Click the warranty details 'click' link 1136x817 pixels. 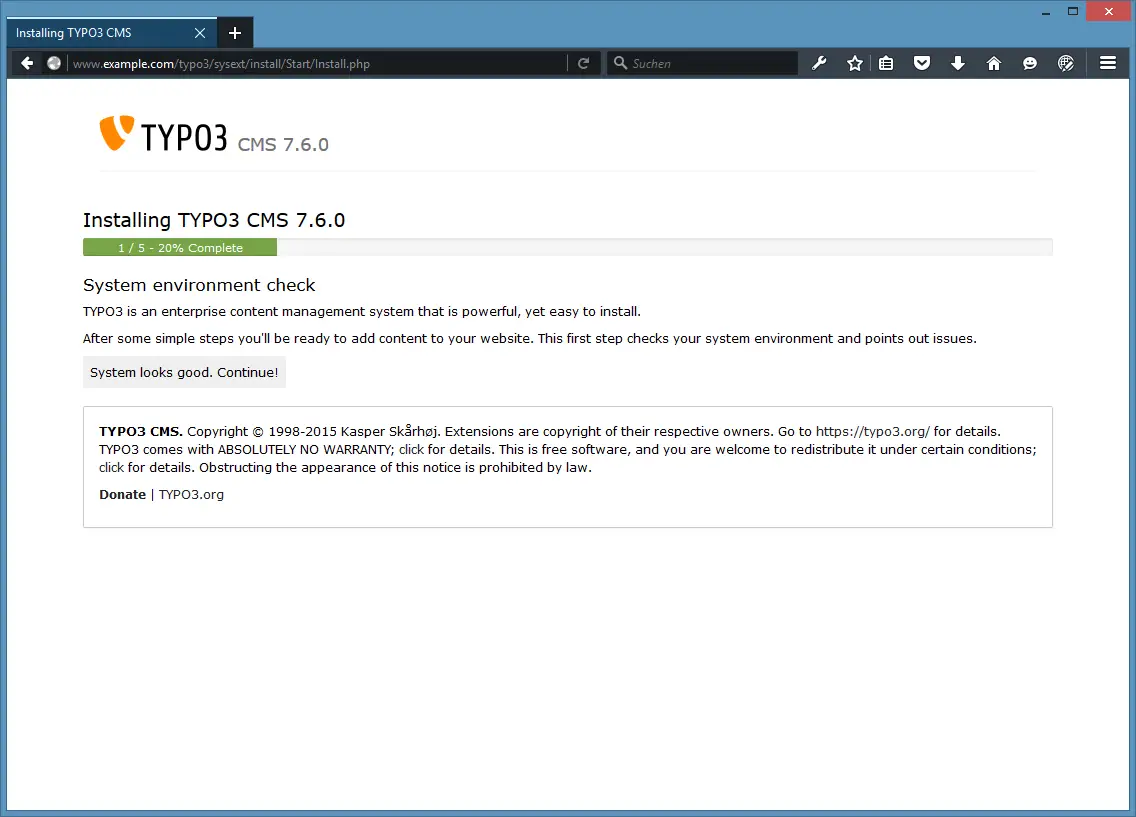(x=411, y=450)
